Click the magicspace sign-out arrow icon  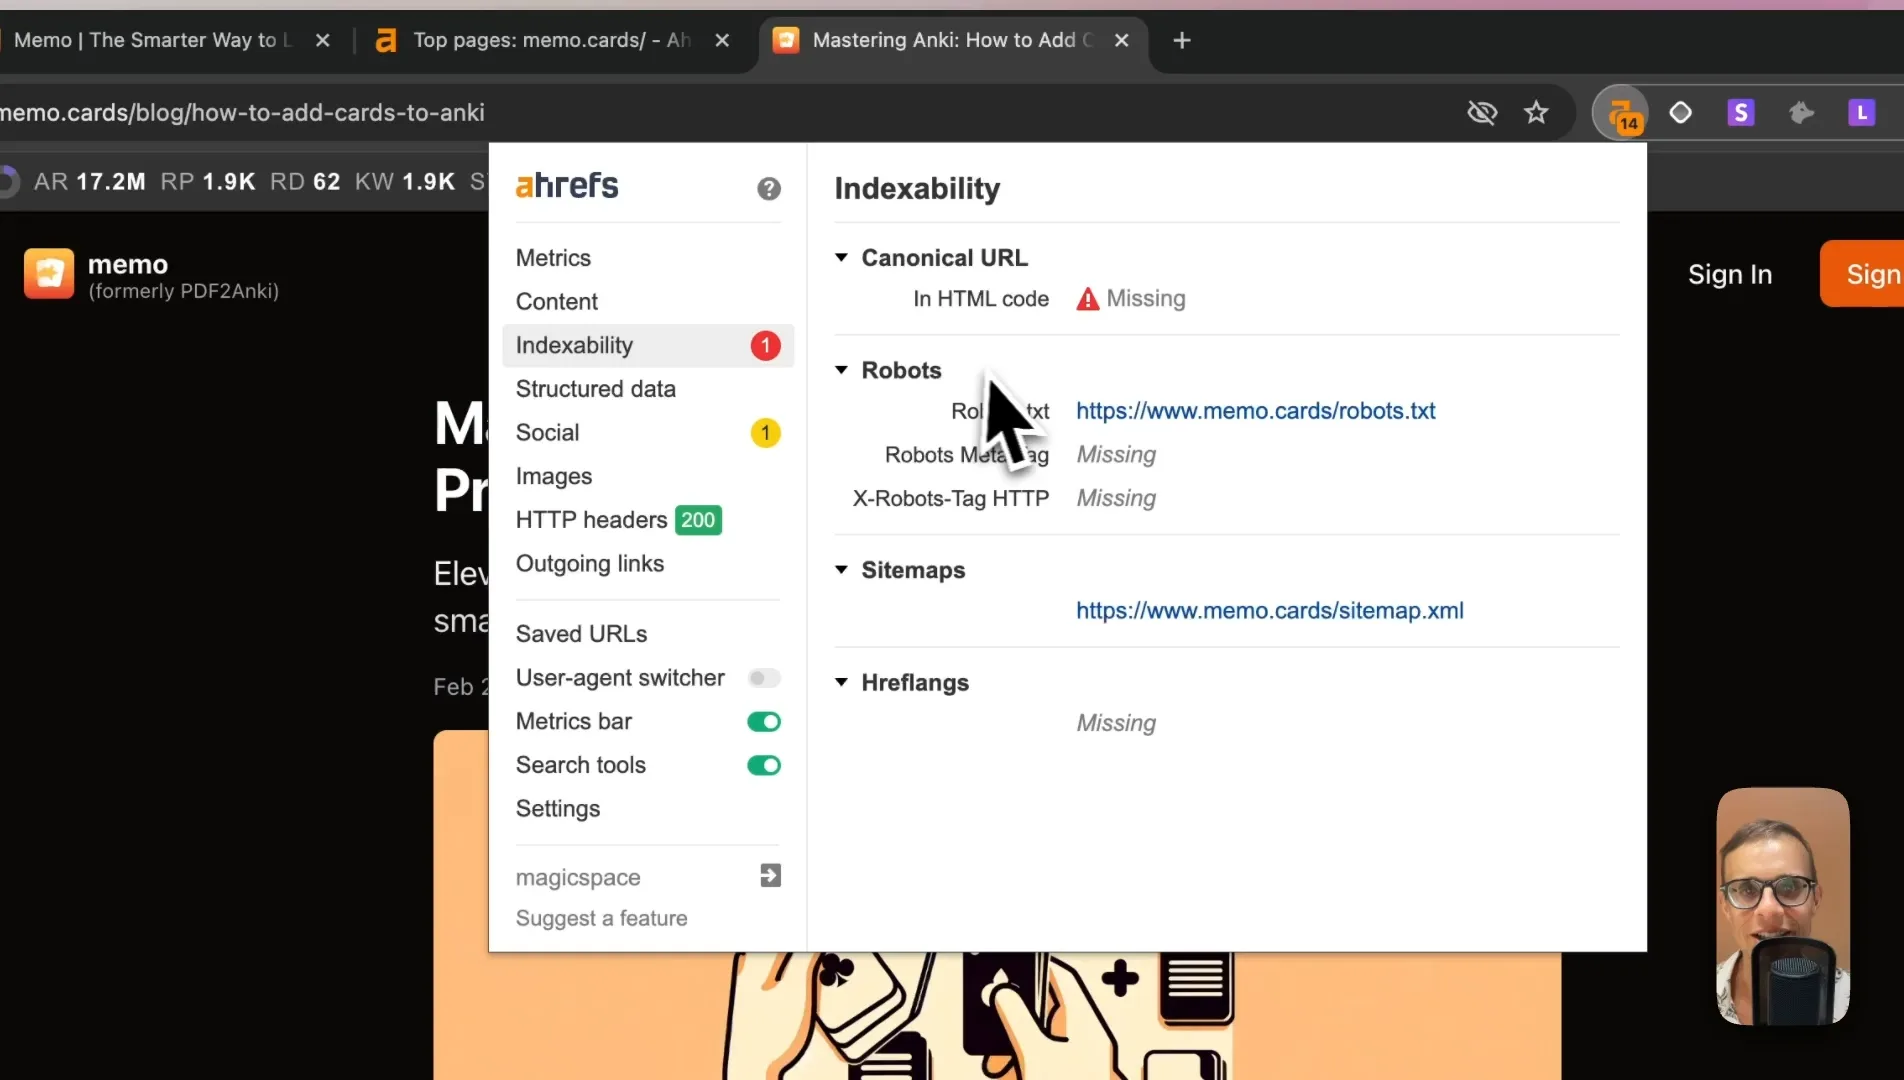[x=770, y=876]
